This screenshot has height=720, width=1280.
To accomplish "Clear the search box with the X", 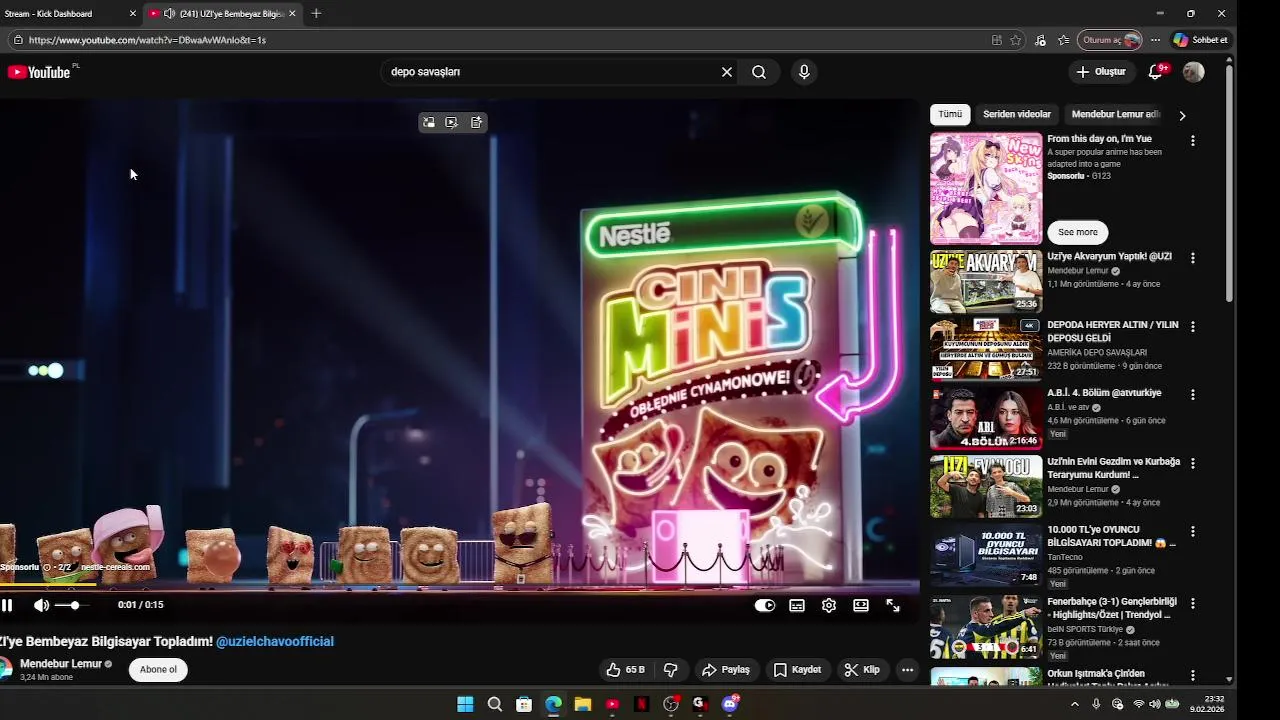I will 727,72.
